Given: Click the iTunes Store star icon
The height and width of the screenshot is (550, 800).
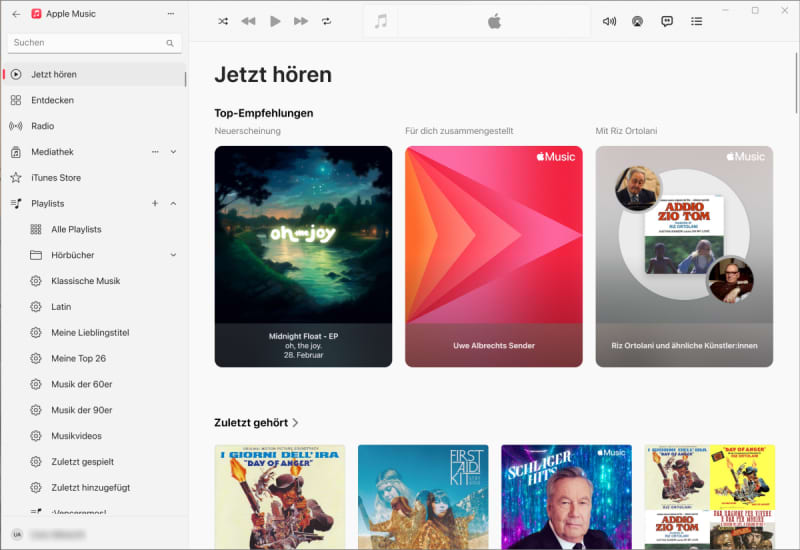Looking at the screenshot, I should point(16,178).
